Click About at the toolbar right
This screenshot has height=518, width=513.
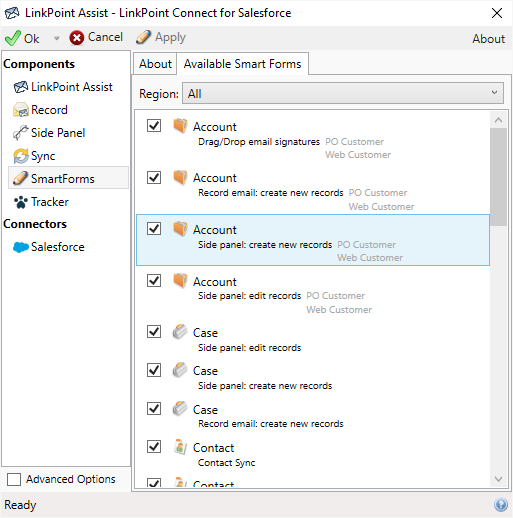(x=488, y=39)
